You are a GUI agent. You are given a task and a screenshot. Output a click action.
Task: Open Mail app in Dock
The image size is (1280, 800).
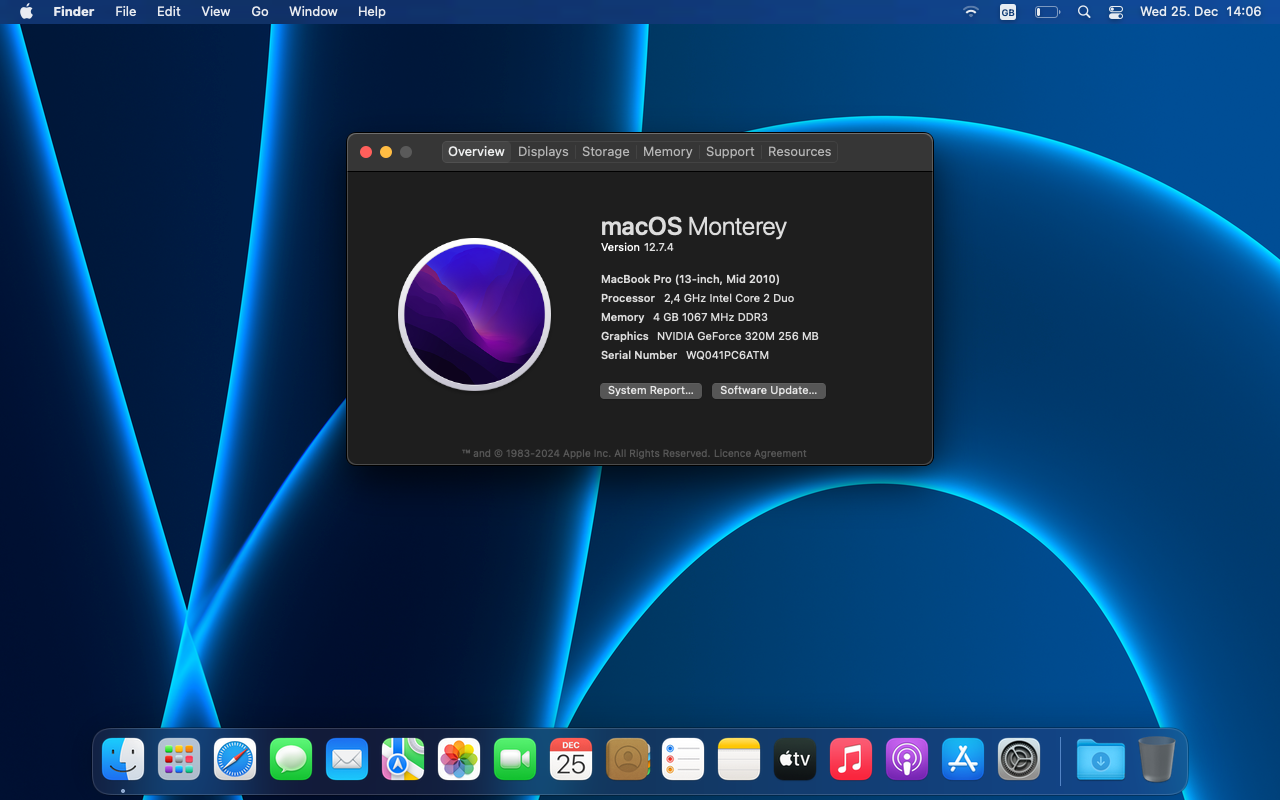pos(347,760)
